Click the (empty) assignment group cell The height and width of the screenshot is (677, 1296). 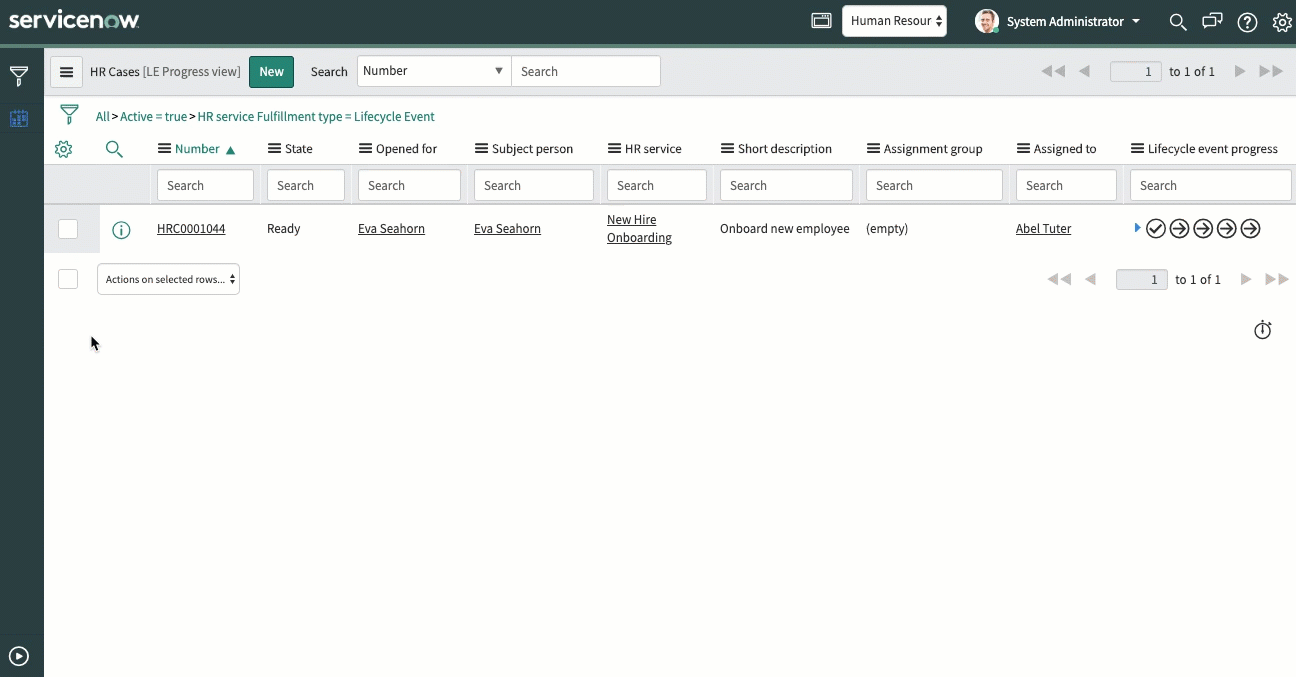(887, 229)
